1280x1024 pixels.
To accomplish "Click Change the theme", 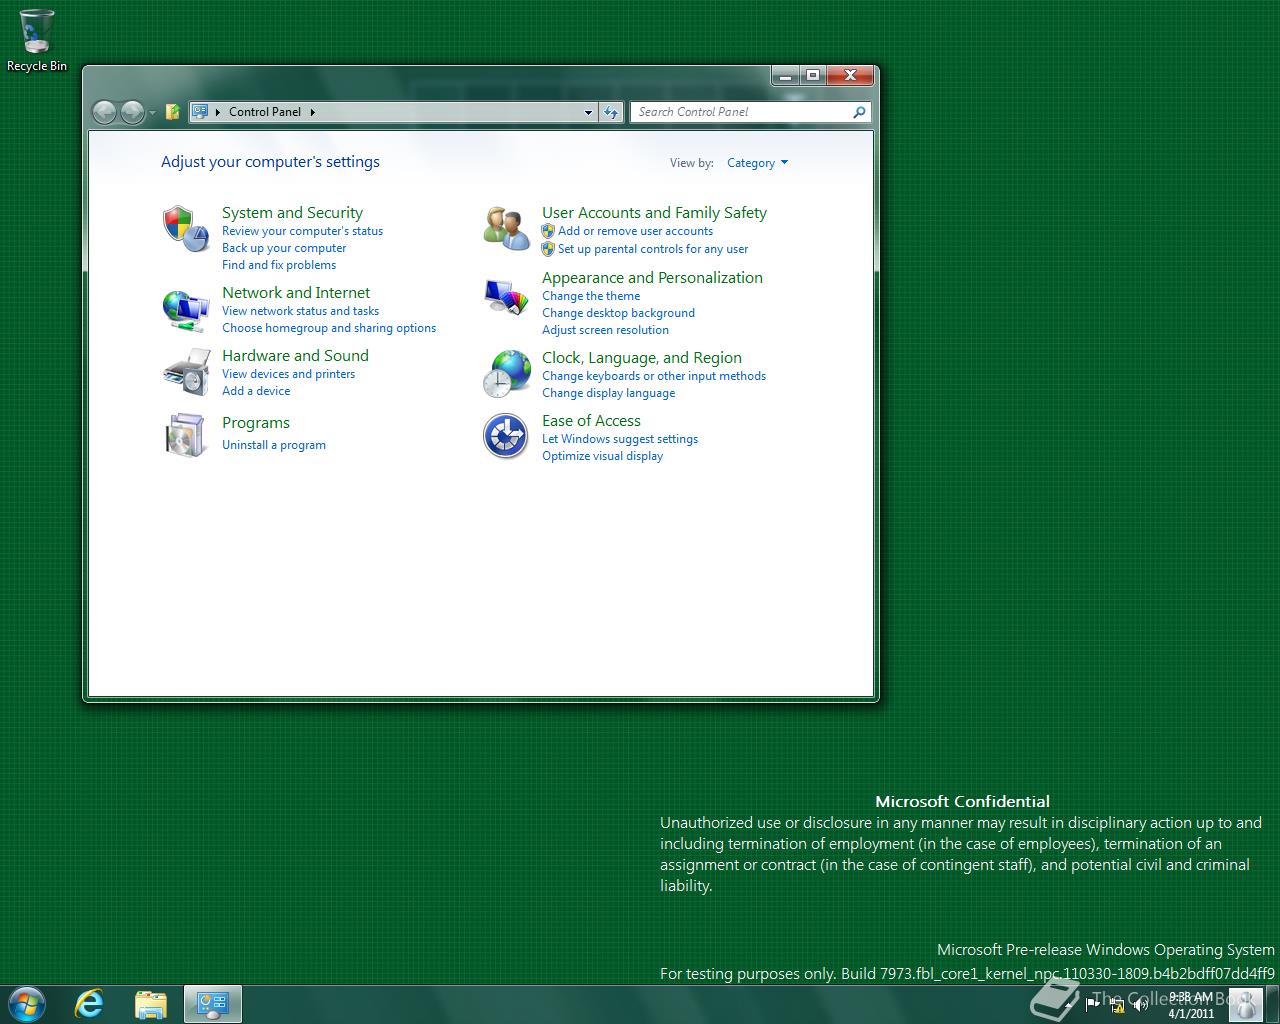I will click(591, 296).
